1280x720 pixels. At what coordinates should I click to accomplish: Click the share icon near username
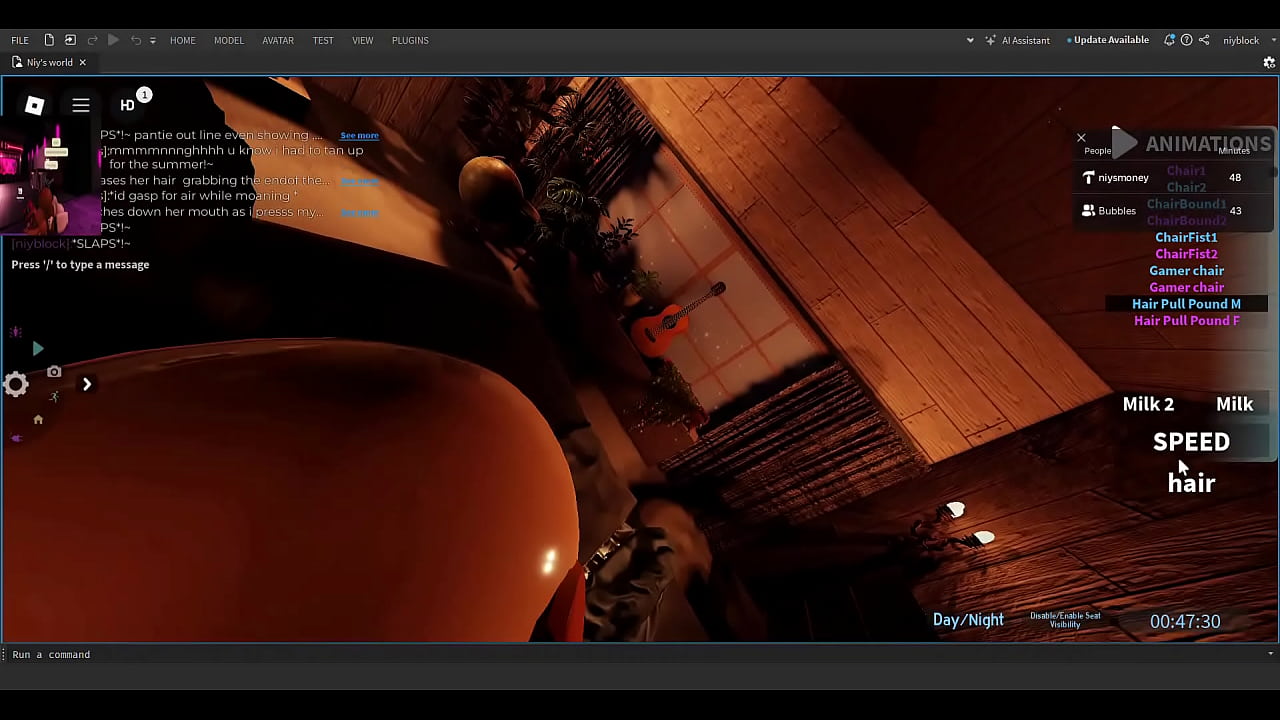tap(1204, 40)
